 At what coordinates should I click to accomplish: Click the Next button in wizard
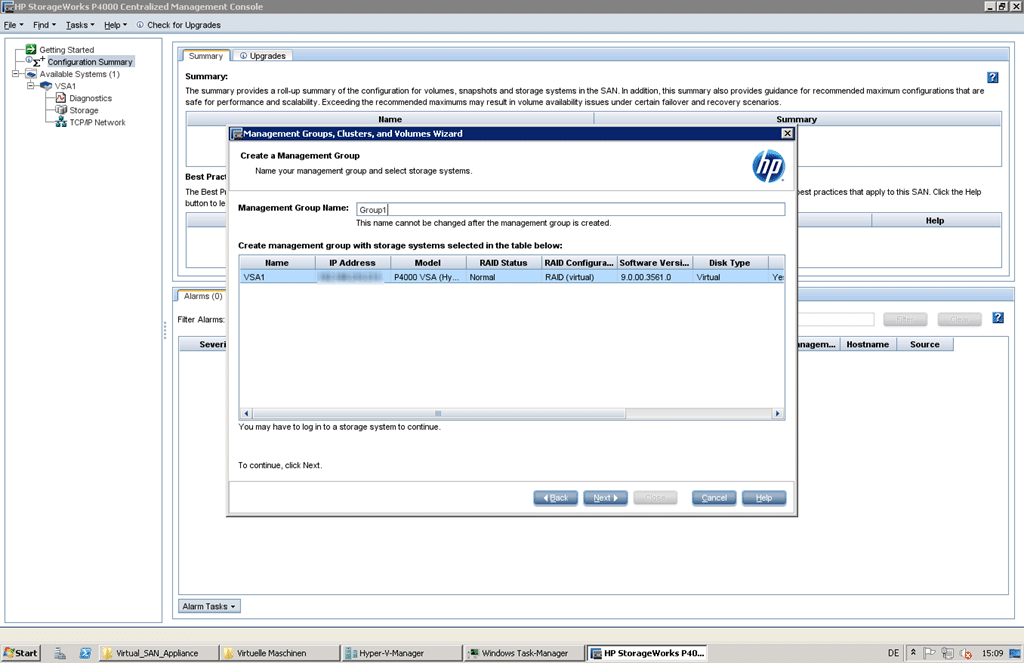click(605, 498)
